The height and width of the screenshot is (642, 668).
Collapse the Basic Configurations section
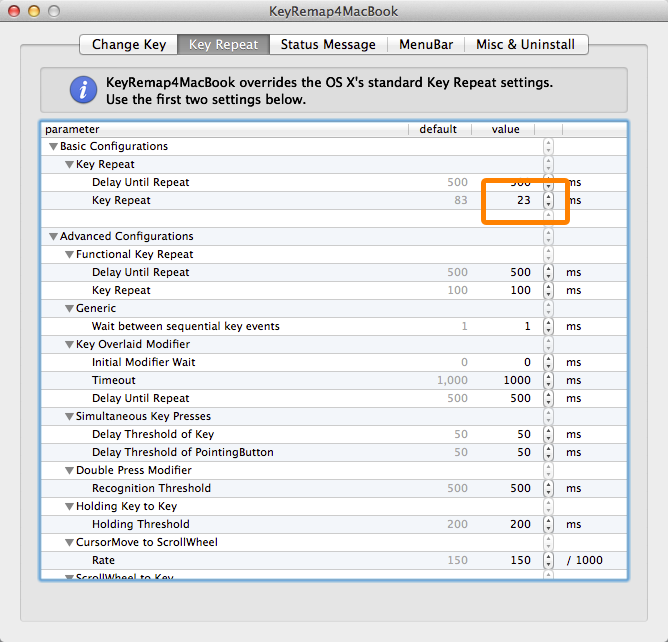53,147
